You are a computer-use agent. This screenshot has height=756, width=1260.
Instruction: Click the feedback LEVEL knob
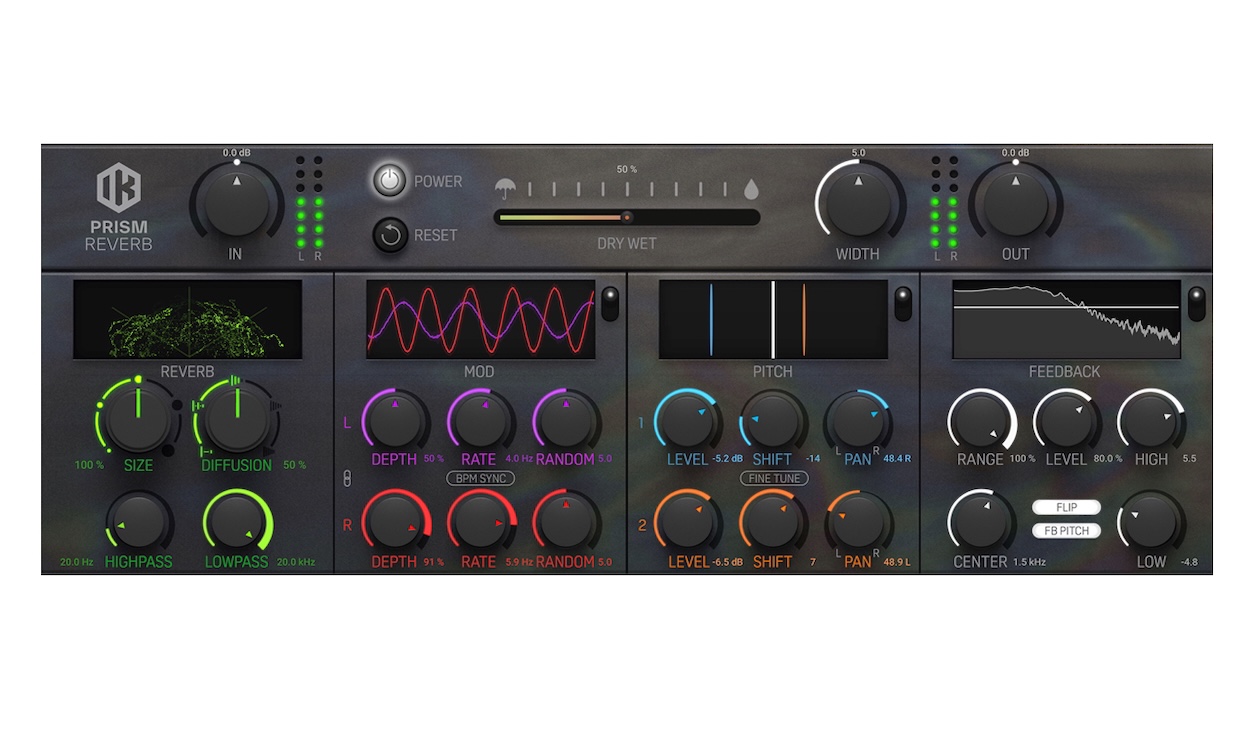click(1066, 421)
